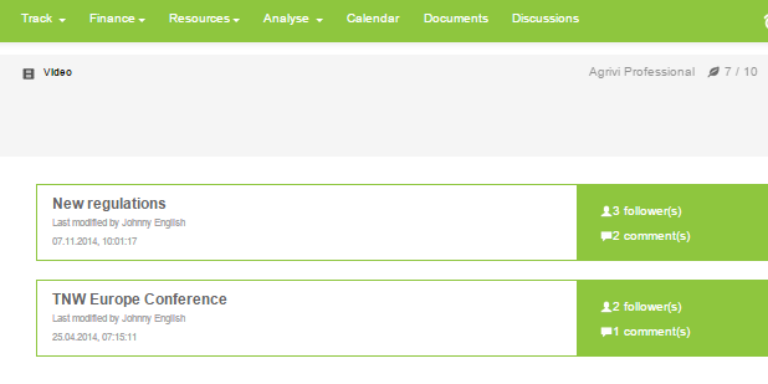Open the Analyse dropdown menu
Viewport: 768px width, 384px height.
(293, 19)
